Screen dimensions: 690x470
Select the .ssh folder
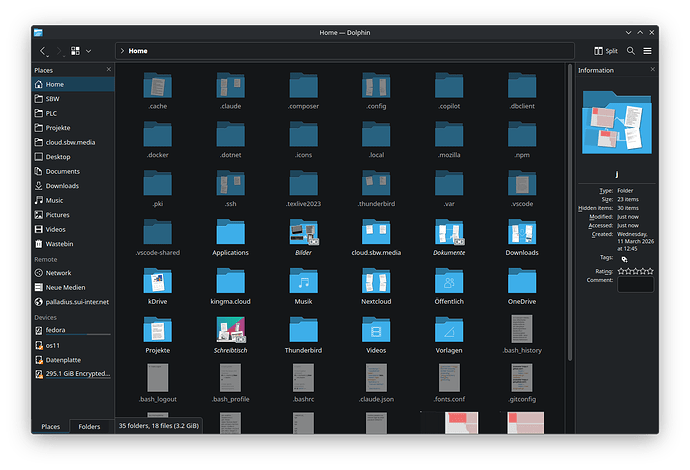coord(231,188)
